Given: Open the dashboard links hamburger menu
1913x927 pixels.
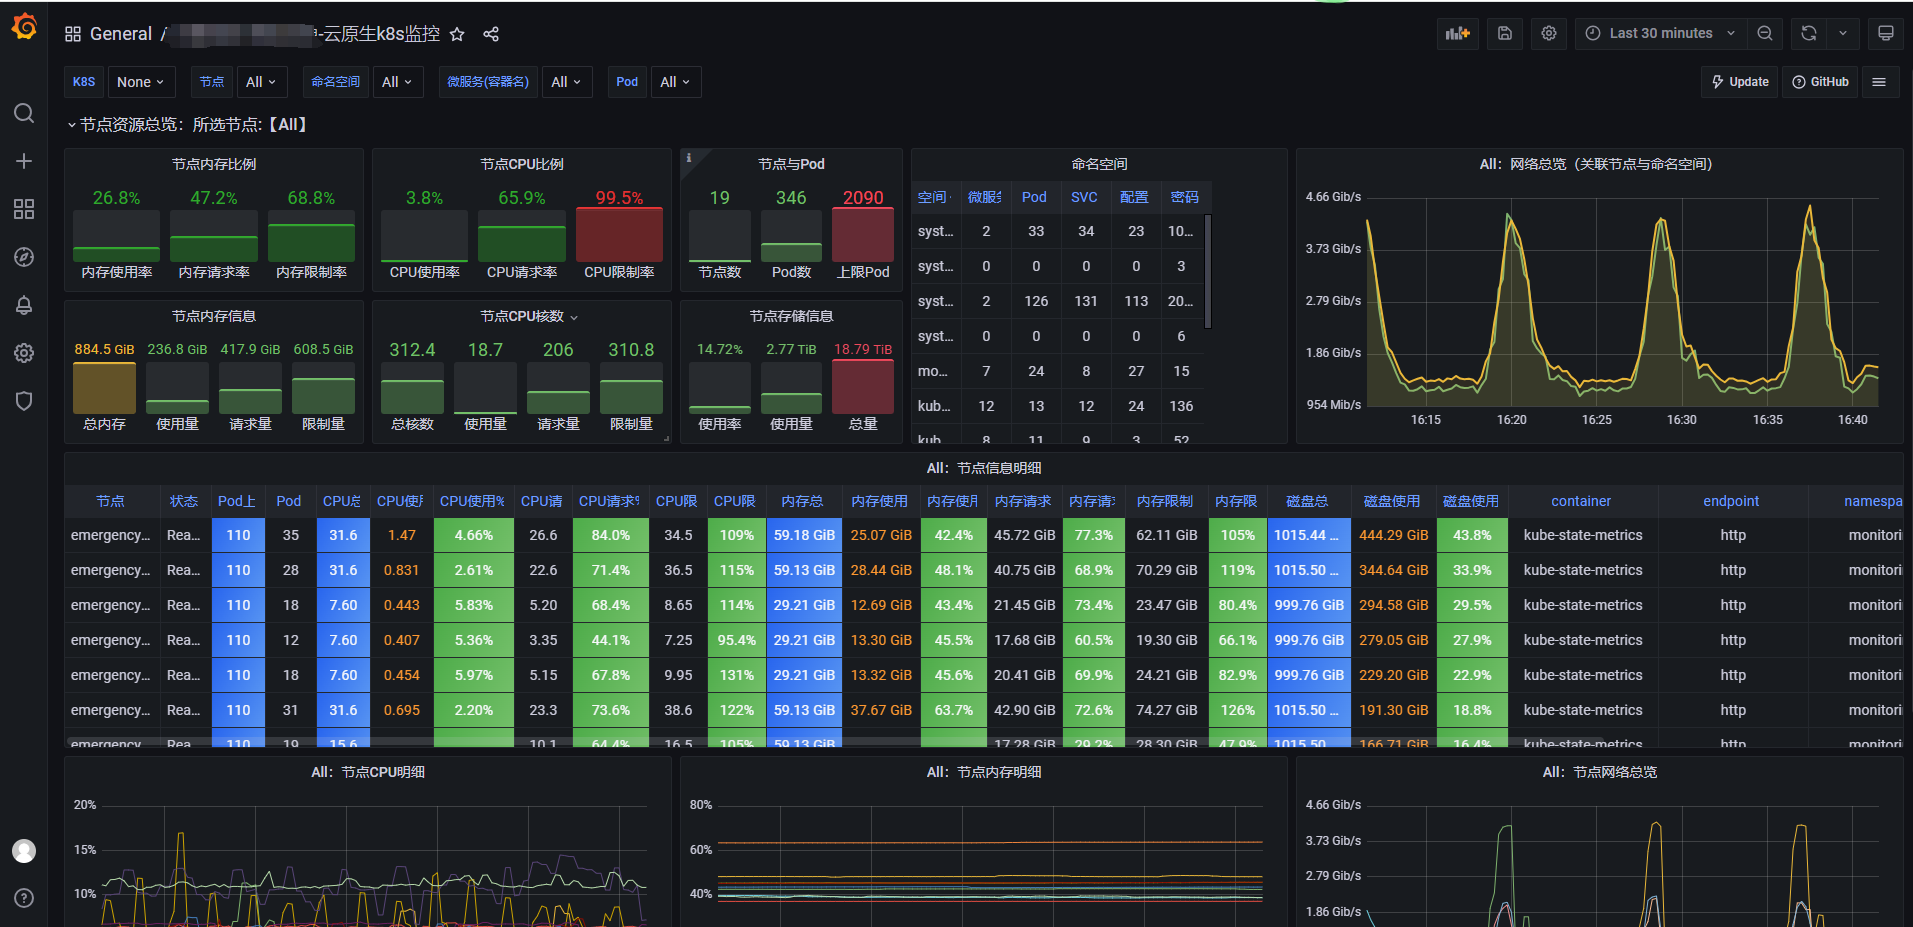Looking at the screenshot, I should pyautogui.click(x=1879, y=82).
